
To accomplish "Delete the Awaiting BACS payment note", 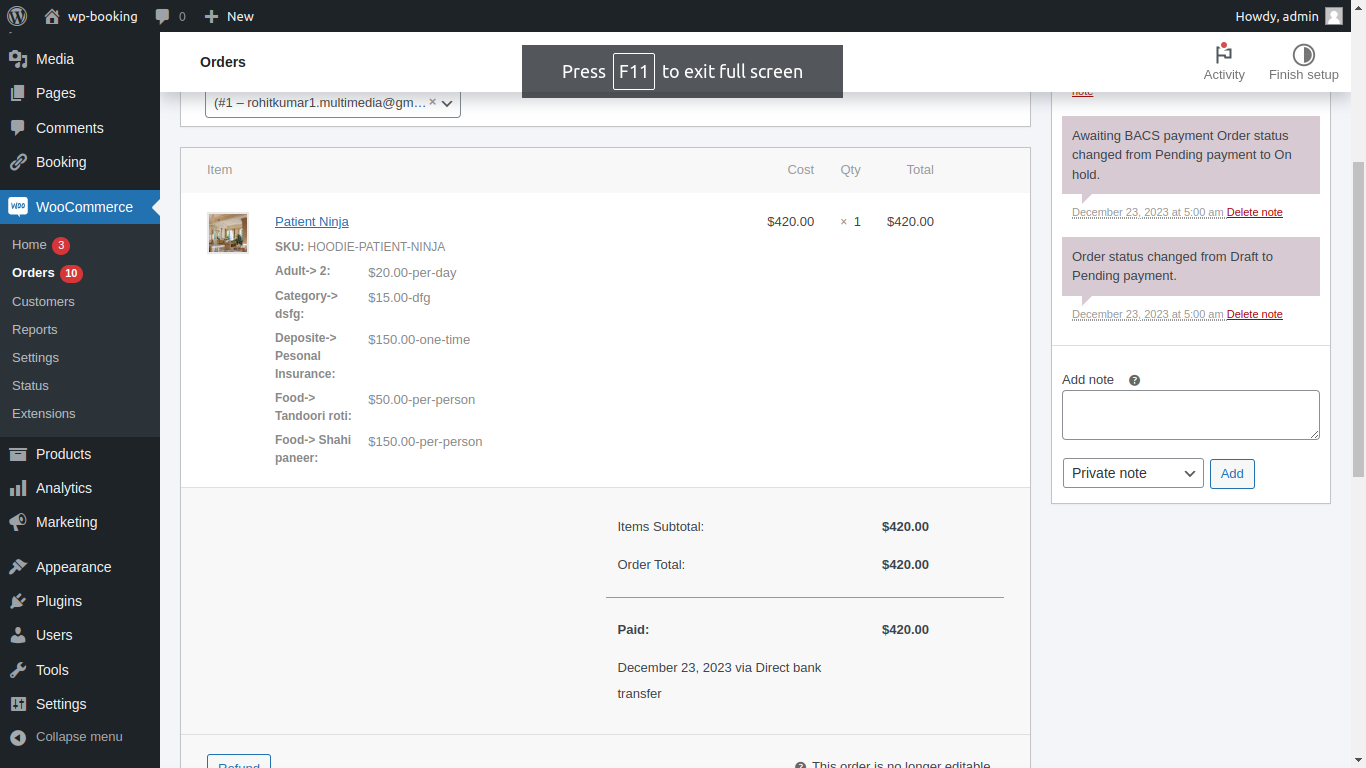I will tap(1254, 212).
